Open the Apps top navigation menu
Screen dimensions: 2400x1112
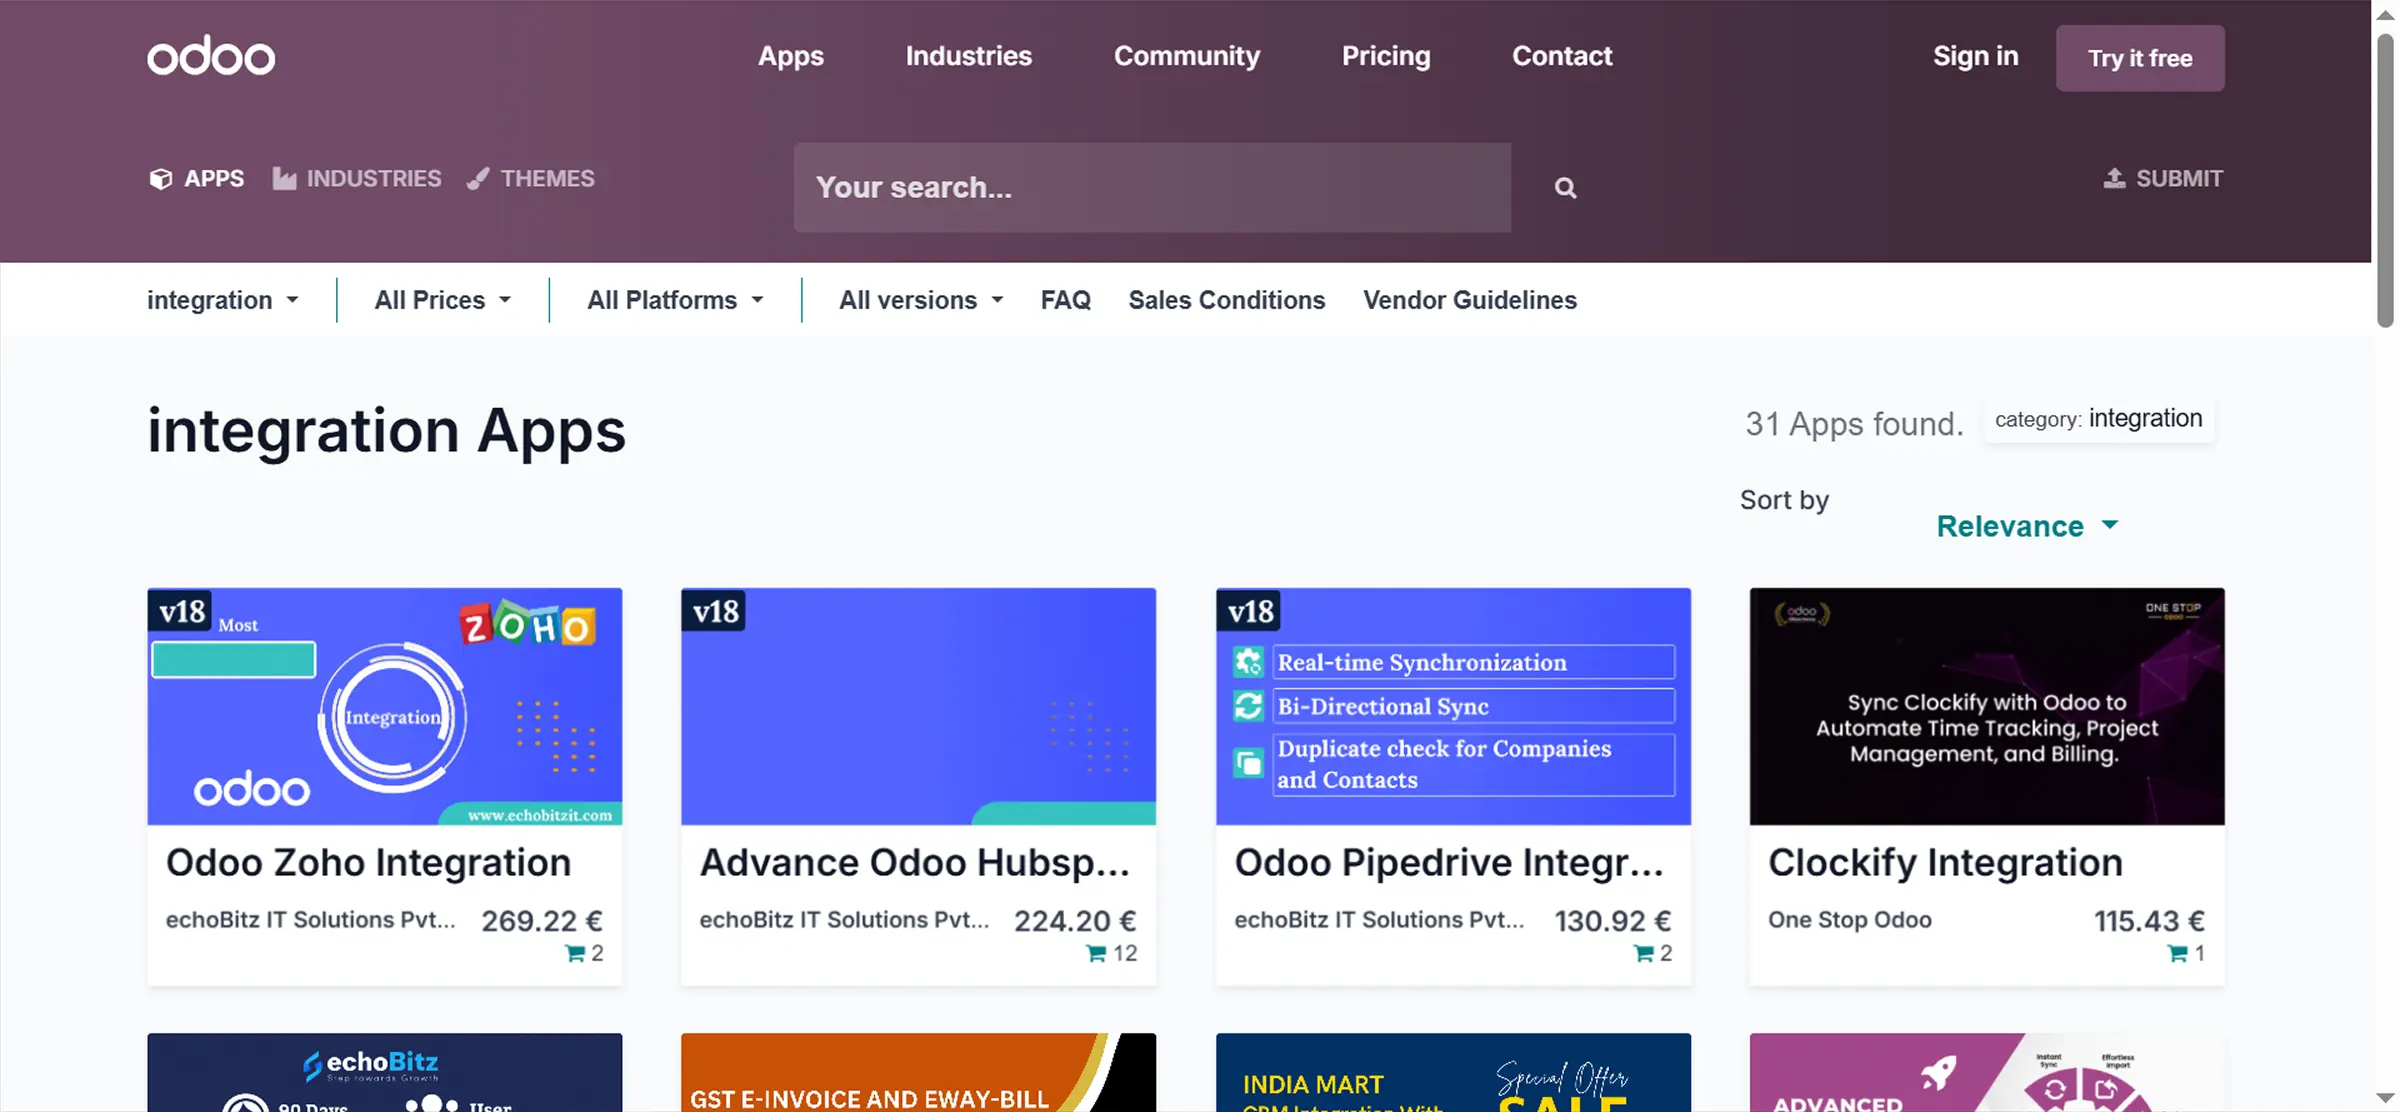click(790, 56)
